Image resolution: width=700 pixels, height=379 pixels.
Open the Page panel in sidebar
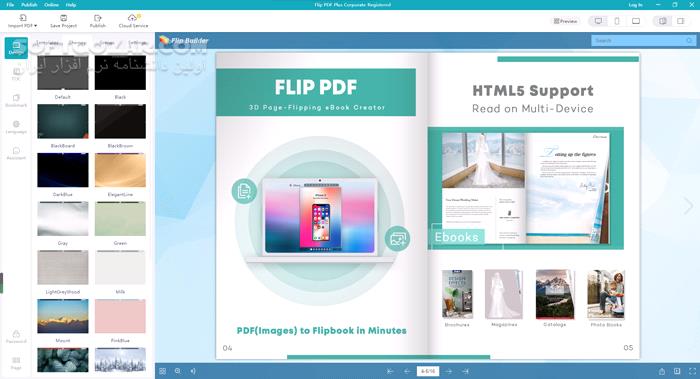[16, 363]
